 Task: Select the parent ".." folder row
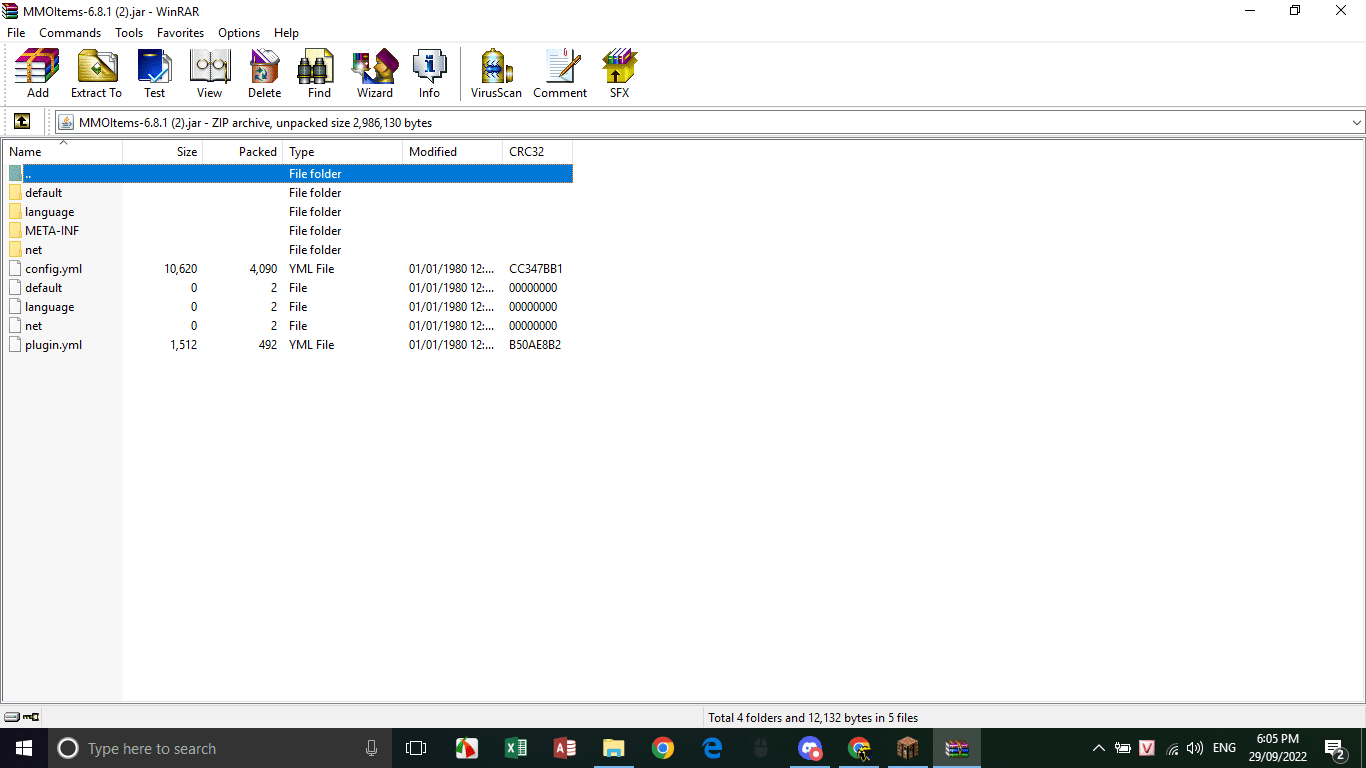[290, 174]
